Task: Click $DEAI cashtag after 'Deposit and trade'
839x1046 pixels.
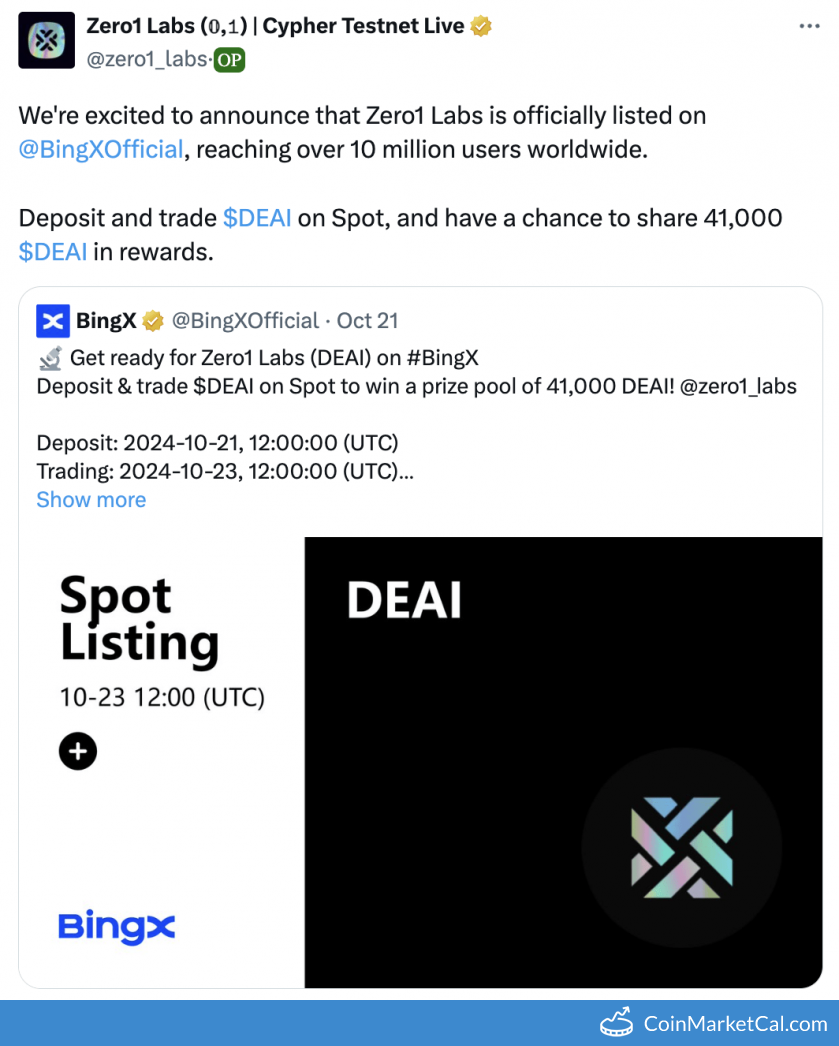Action: click(x=257, y=218)
